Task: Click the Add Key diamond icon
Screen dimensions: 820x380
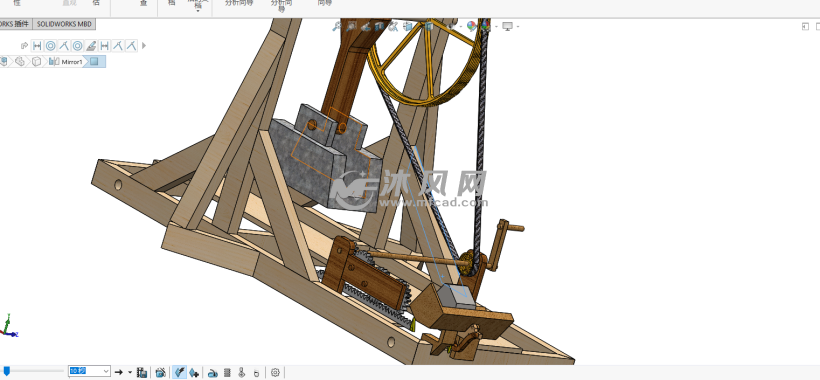Action: pyautogui.click(x=193, y=372)
